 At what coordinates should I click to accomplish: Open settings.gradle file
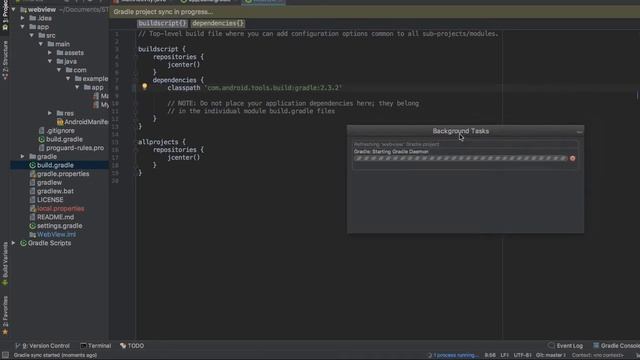[56, 226]
